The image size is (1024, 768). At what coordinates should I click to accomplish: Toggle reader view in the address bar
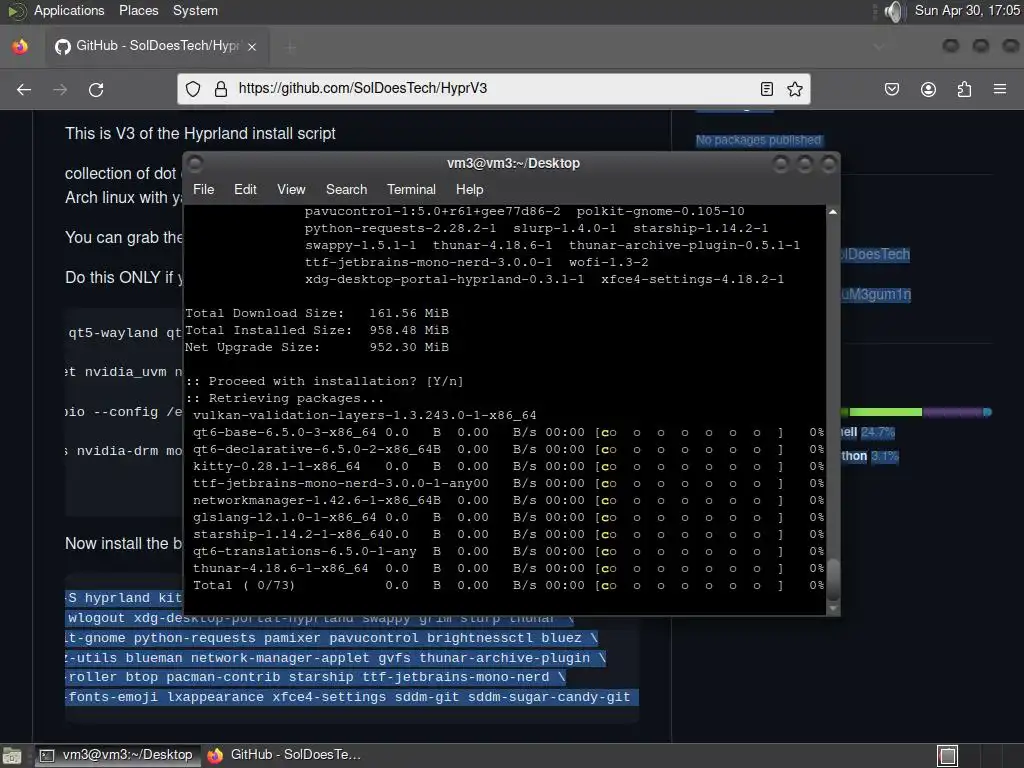click(x=767, y=89)
